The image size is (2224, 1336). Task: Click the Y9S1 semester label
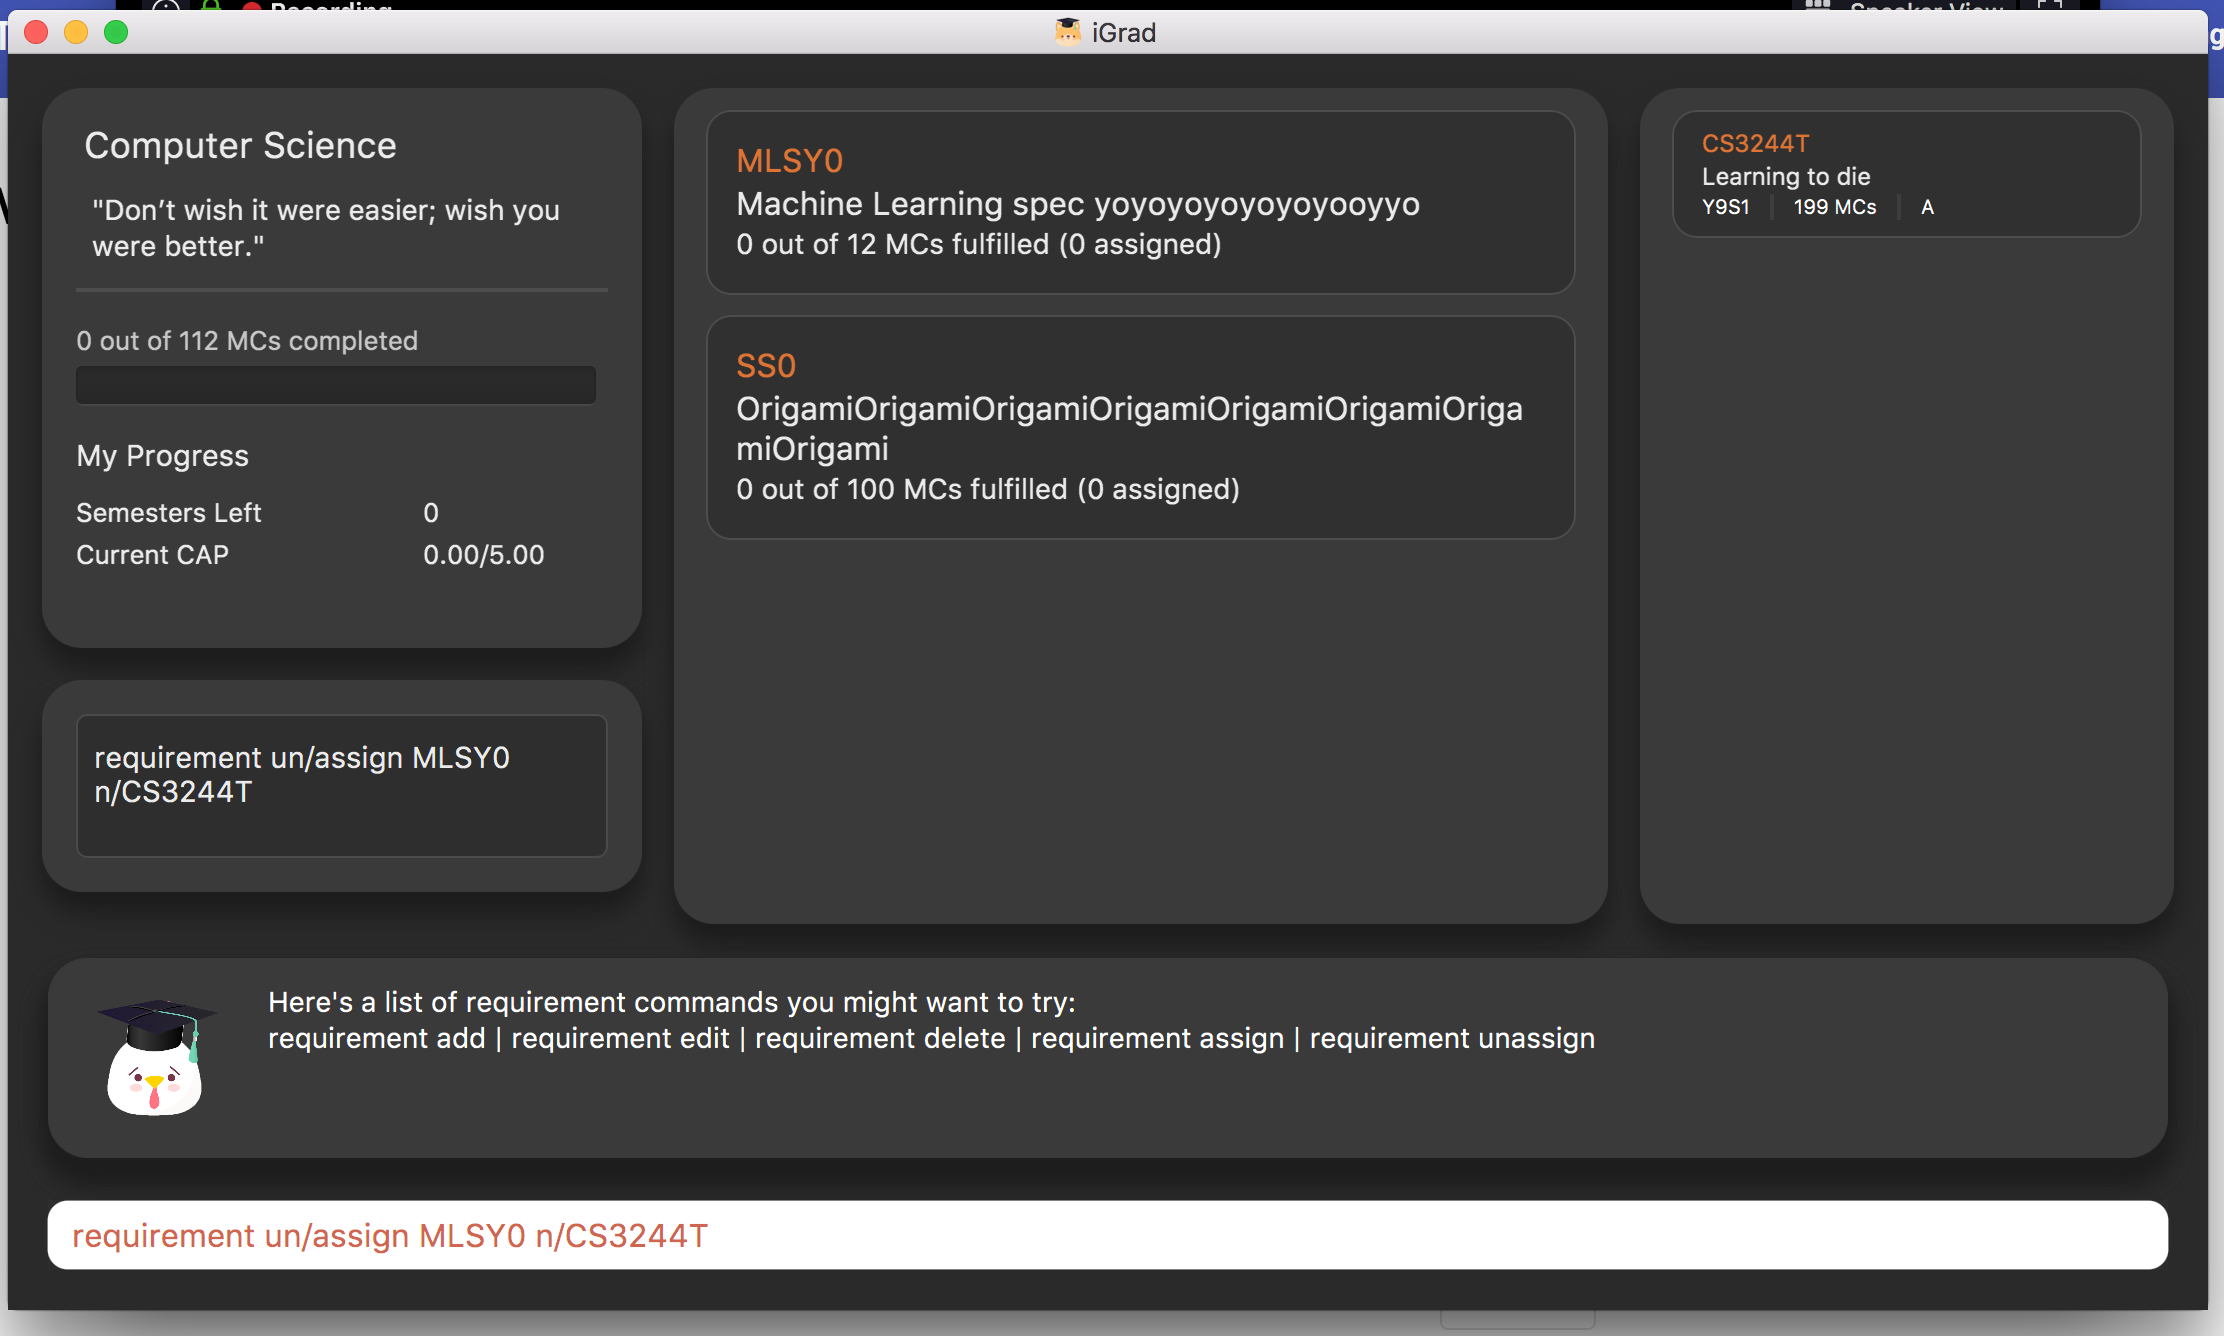tap(1726, 207)
